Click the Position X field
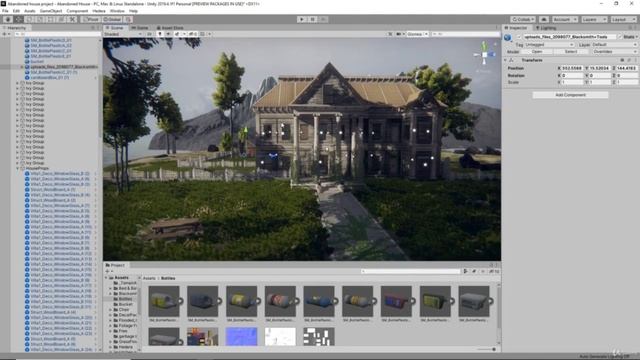Viewport: 640px width, 360px height. [x=571, y=68]
